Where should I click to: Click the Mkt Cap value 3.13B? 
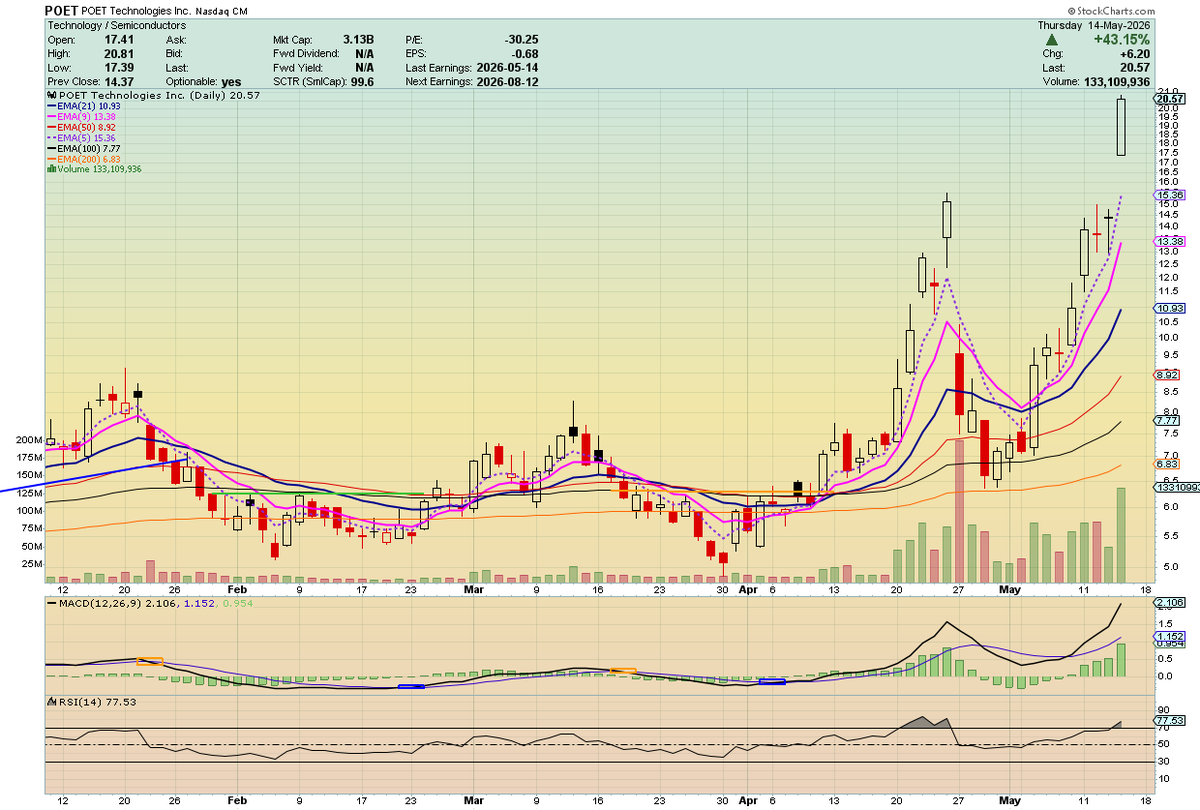pyautogui.click(x=359, y=40)
